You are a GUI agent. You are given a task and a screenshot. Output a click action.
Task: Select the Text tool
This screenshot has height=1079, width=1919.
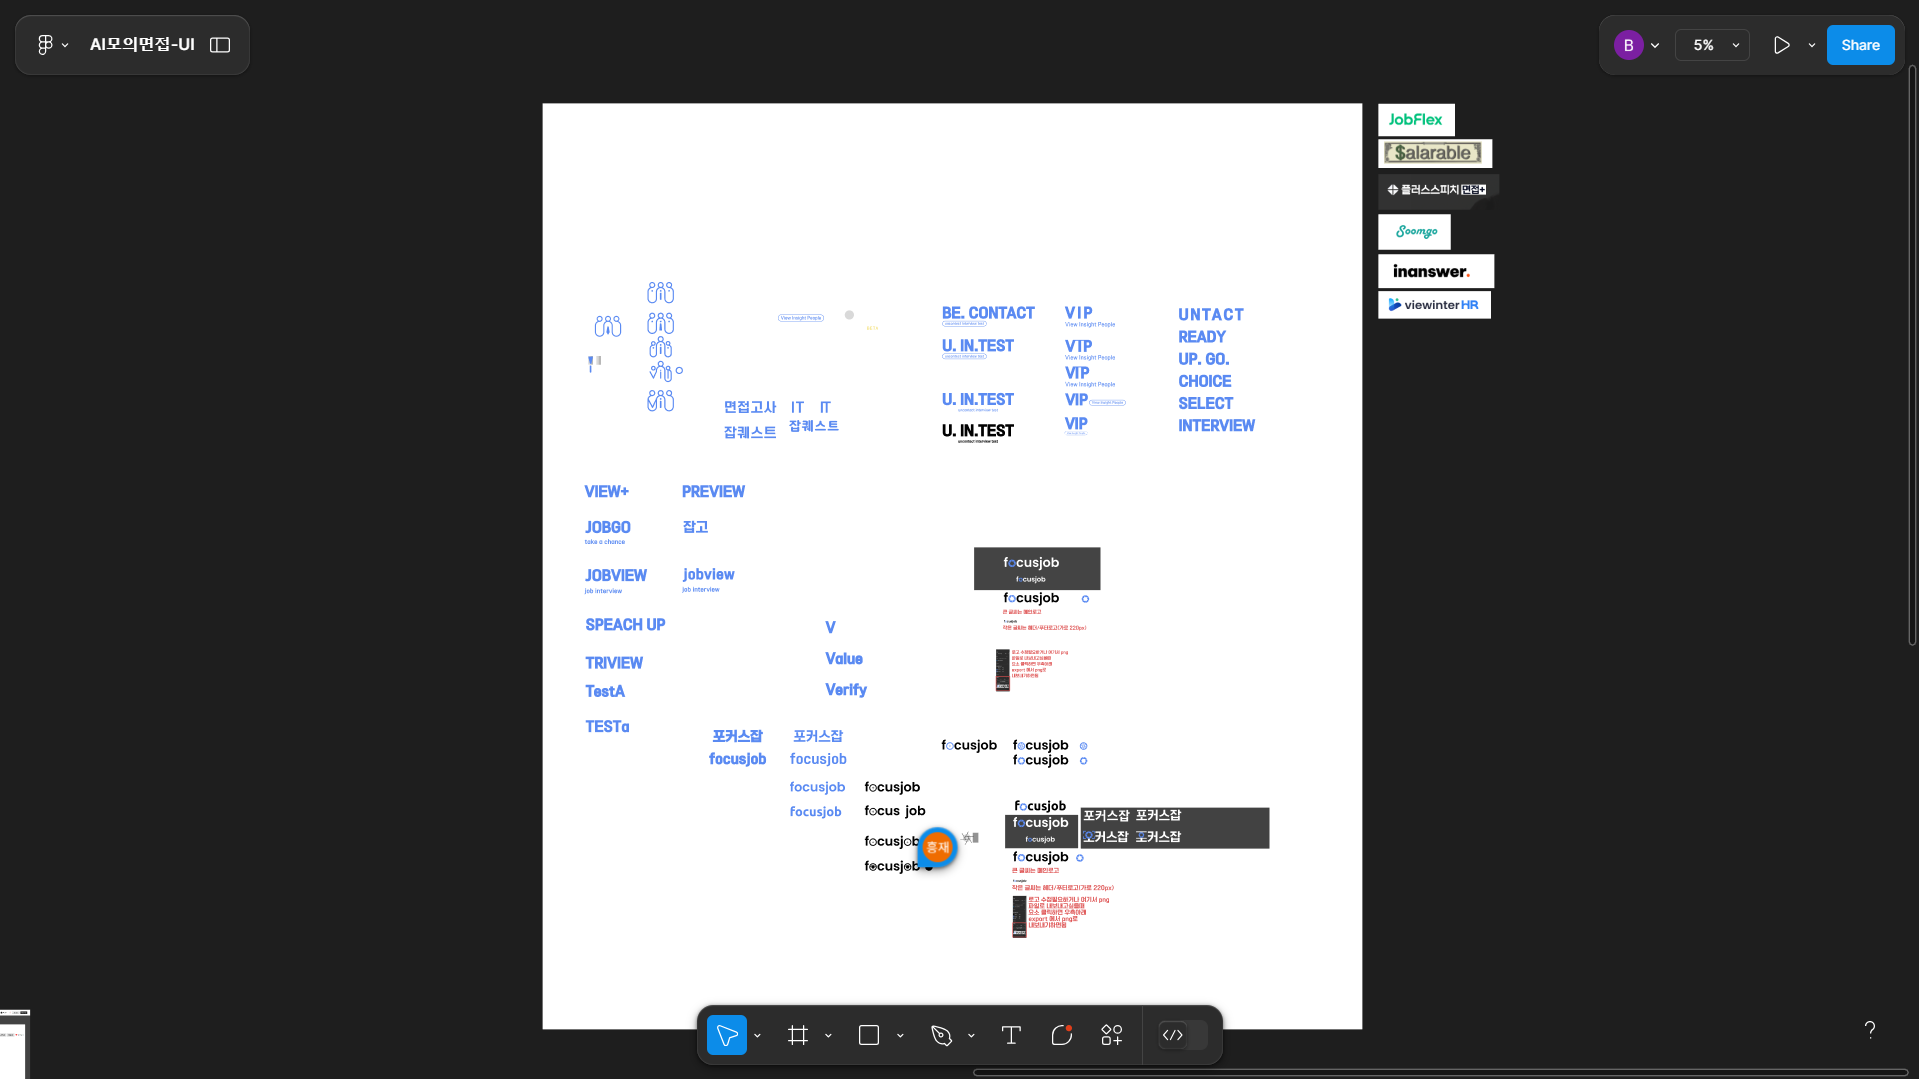pyautogui.click(x=1011, y=1035)
